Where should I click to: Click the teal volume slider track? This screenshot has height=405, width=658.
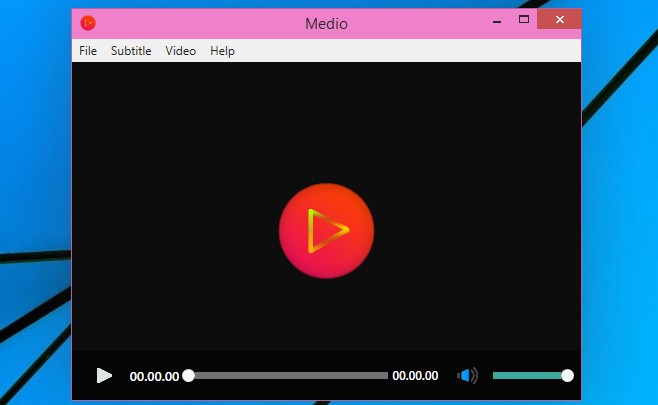click(x=529, y=376)
